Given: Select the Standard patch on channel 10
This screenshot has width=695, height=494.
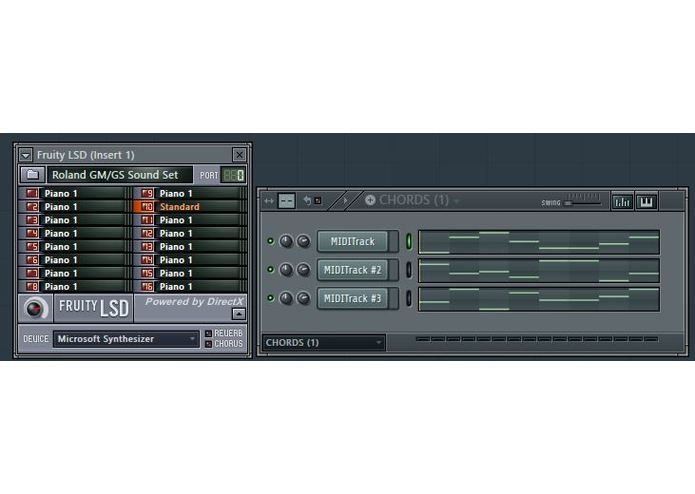Looking at the screenshot, I should (x=180, y=207).
